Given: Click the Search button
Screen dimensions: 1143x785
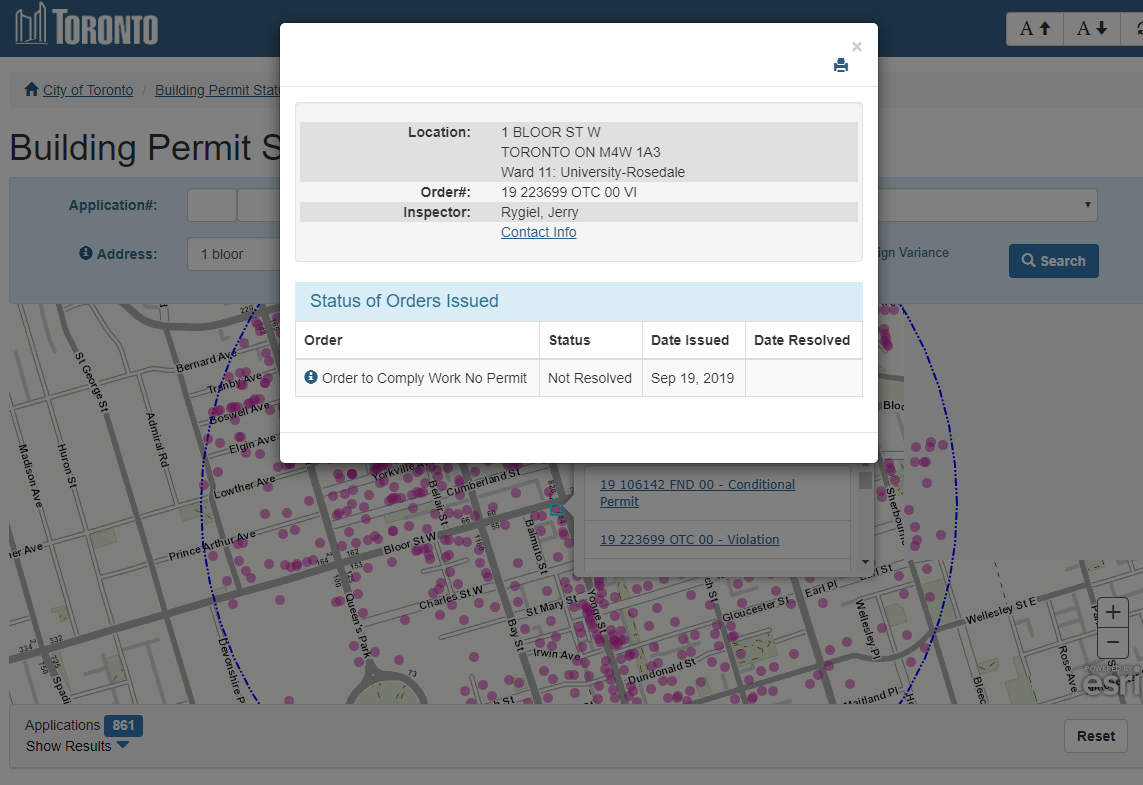Looking at the screenshot, I should coord(1053,261).
